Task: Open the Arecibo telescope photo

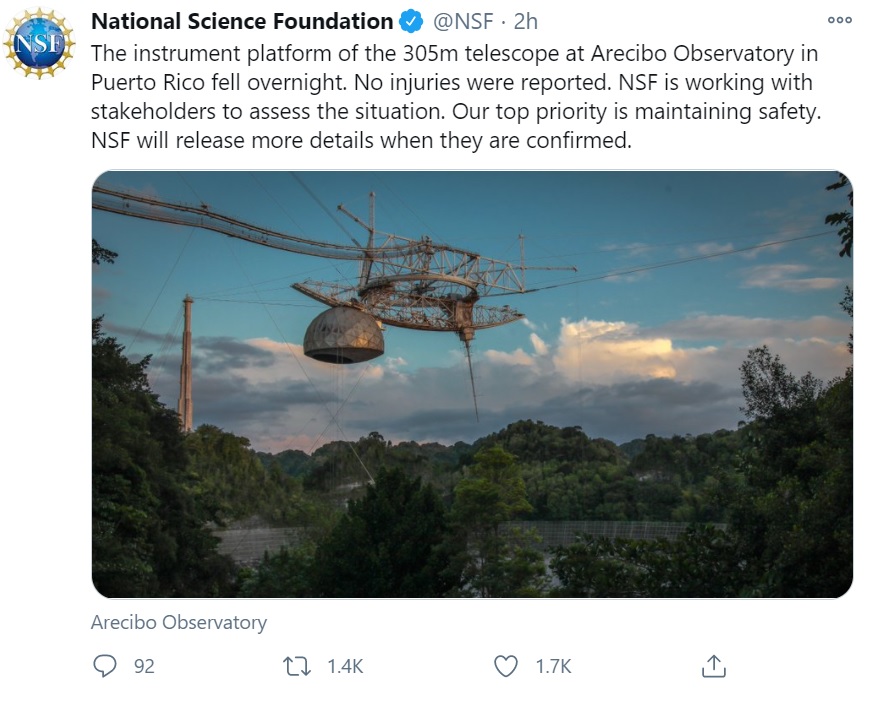Action: 472,384
